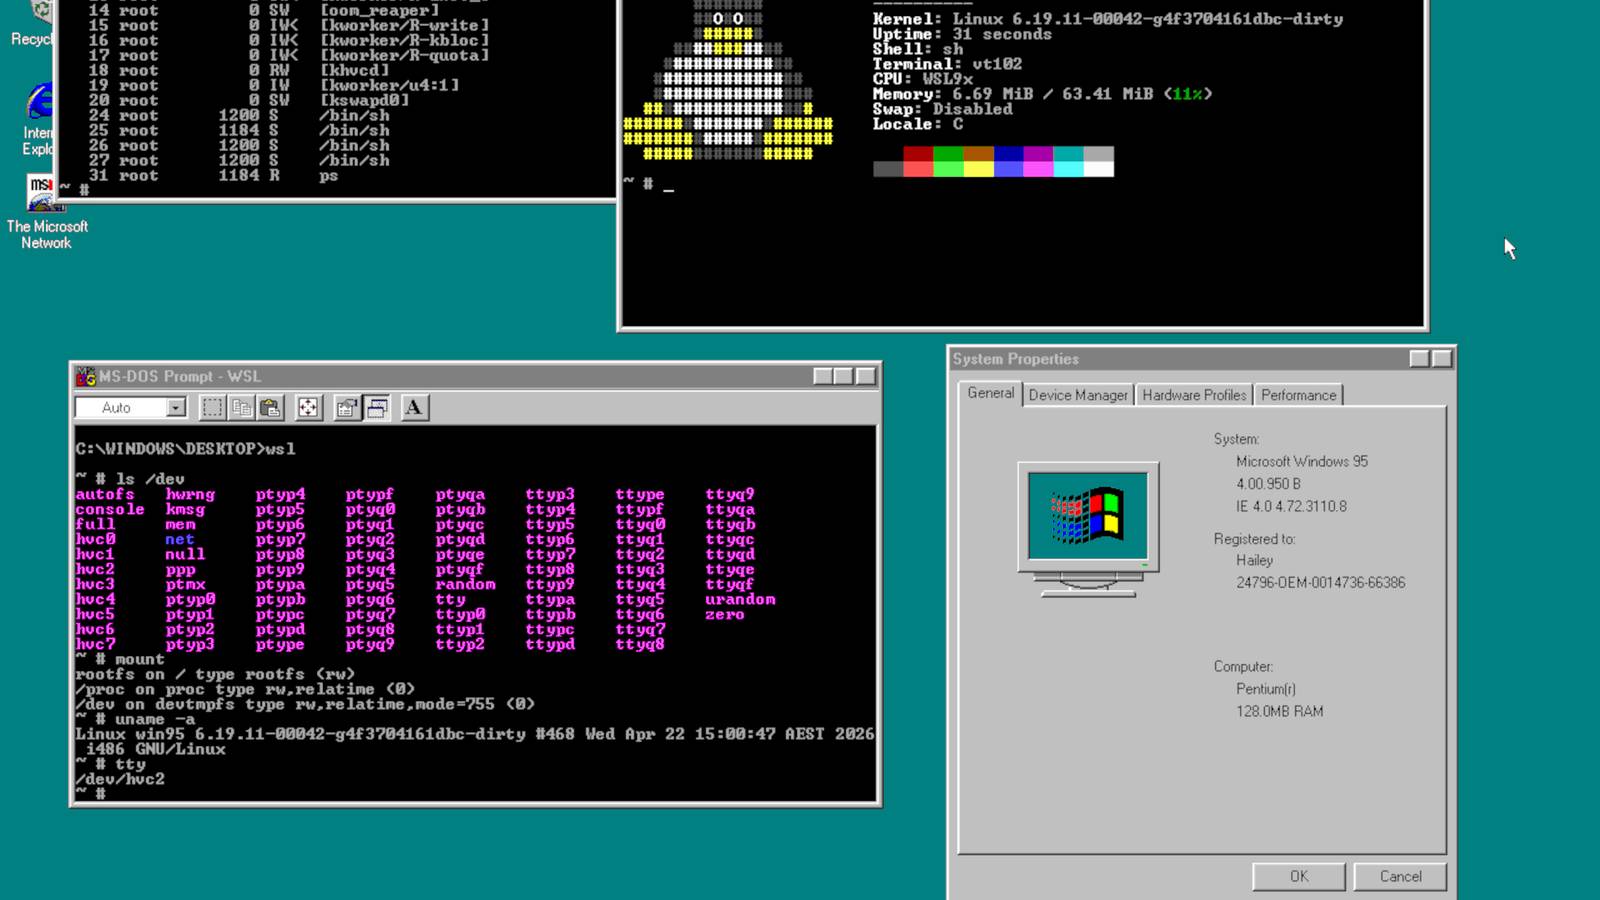
Task: Open Font settings with the A toolbar button
Action: 414,407
